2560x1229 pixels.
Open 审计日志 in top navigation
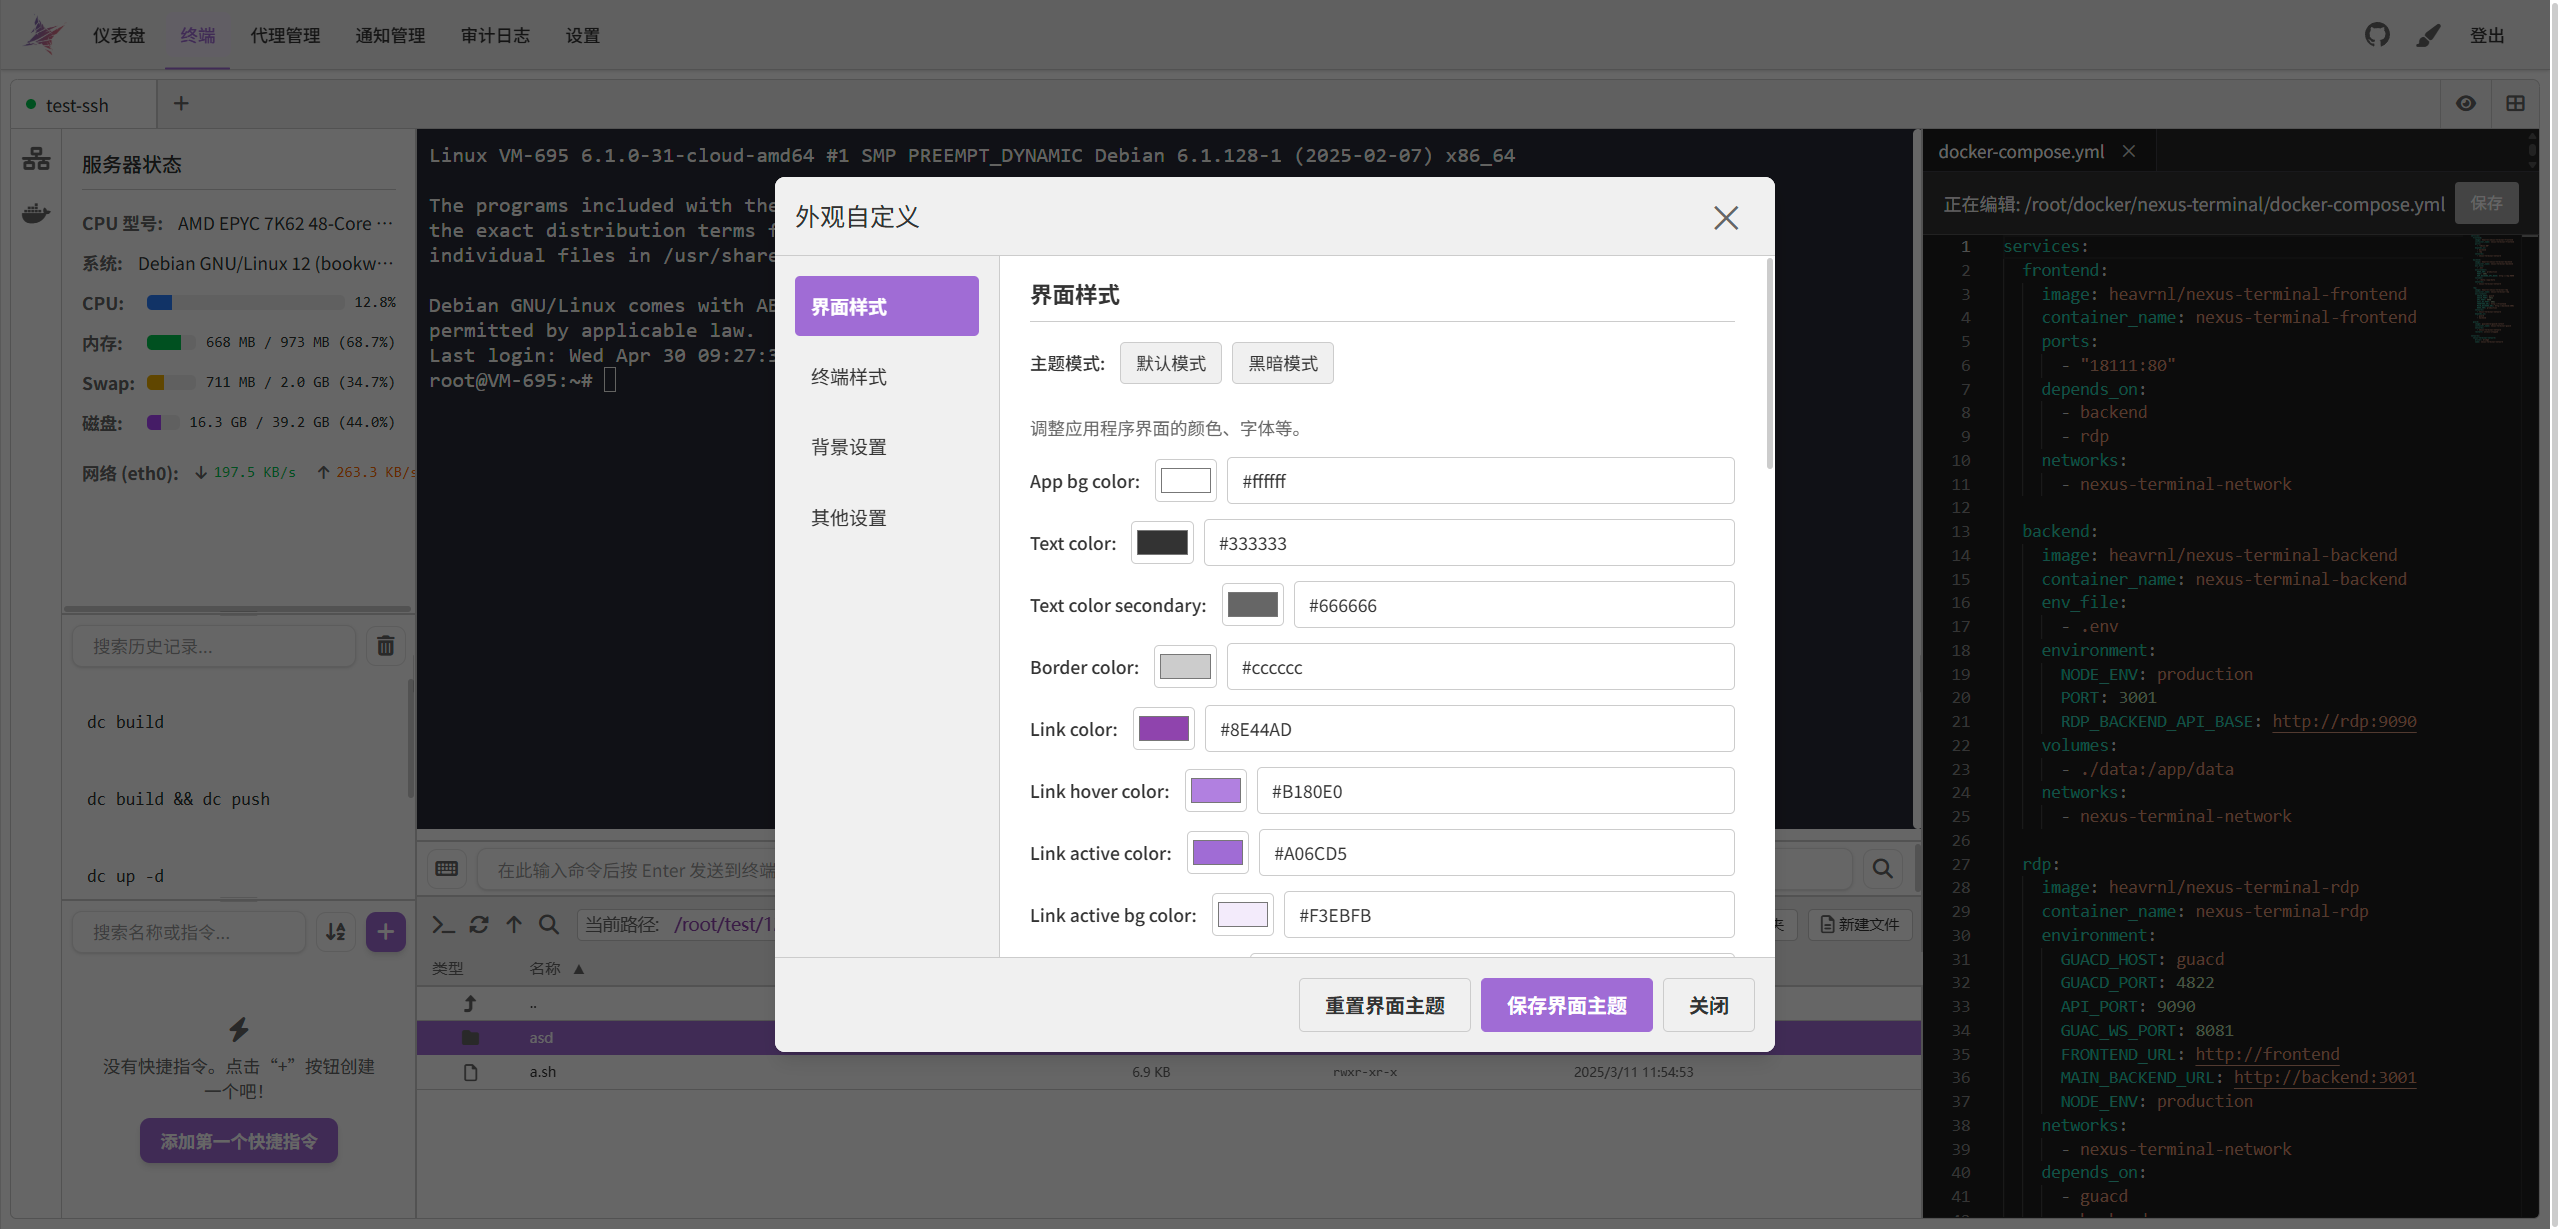tap(495, 36)
